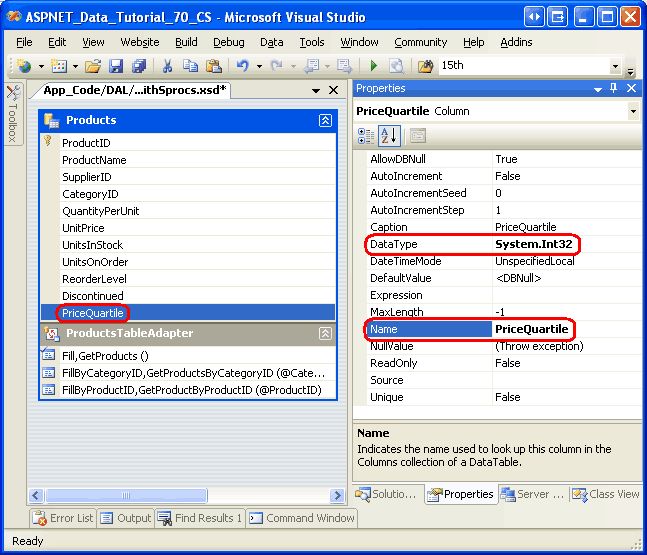Viewport: 647px width, 555px height.
Task: Click the Paste clipboard icon
Action: click(214, 66)
